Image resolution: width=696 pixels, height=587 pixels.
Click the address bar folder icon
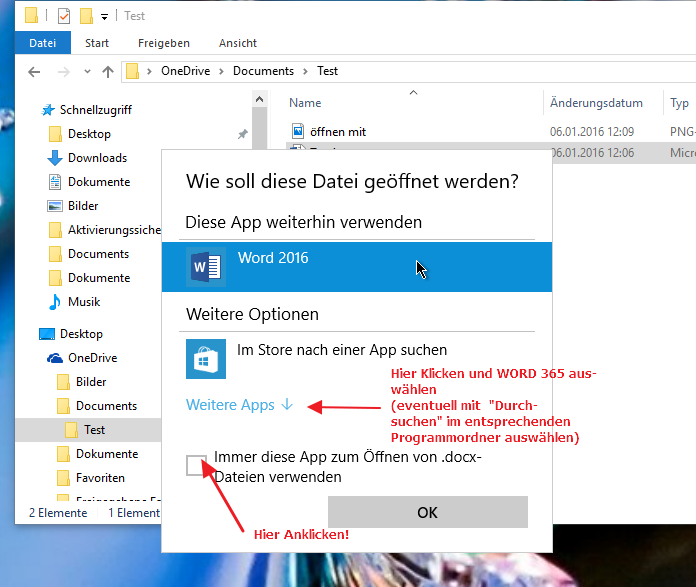[132, 71]
